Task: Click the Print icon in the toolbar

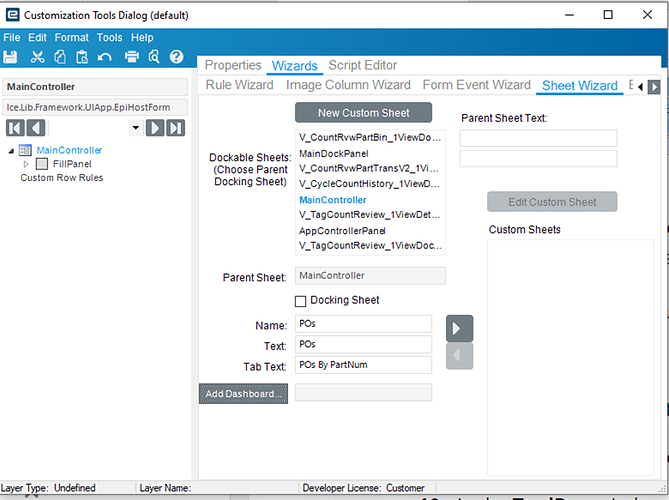Action: click(x=132, y=57)
